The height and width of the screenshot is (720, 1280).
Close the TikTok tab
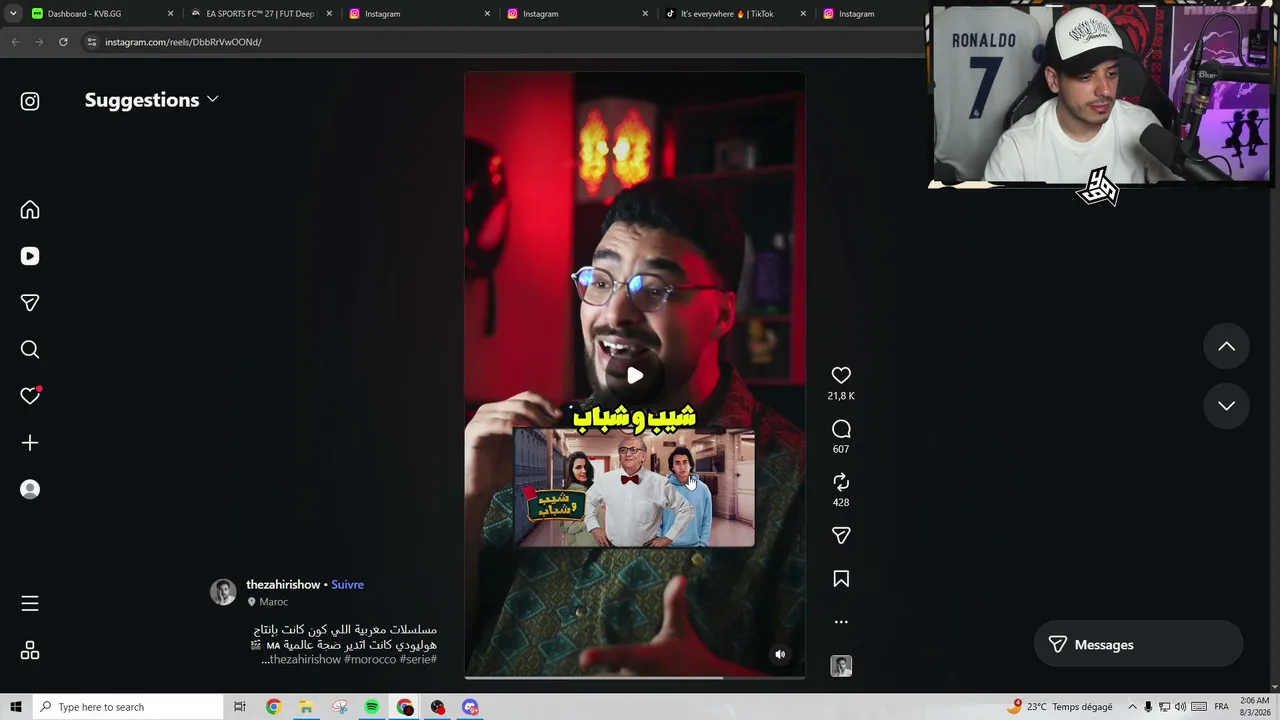pyautogui.click(x=803, y=14)
